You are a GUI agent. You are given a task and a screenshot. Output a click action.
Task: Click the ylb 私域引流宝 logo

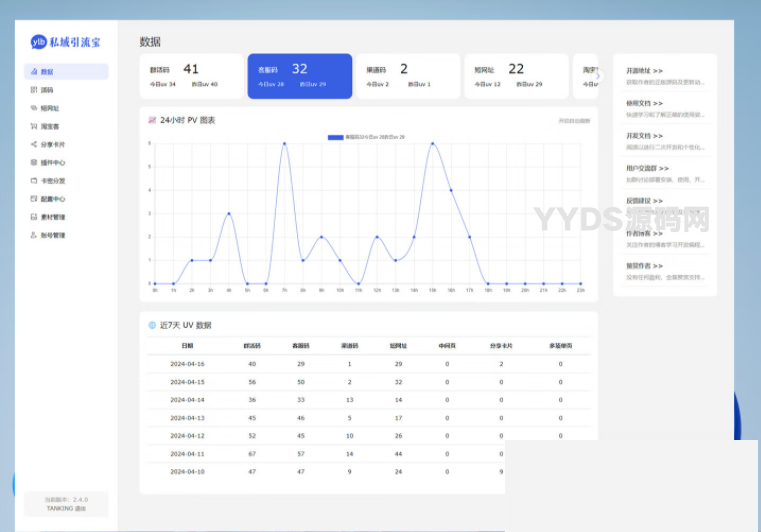pyautogui.click(x=67, y=42)
